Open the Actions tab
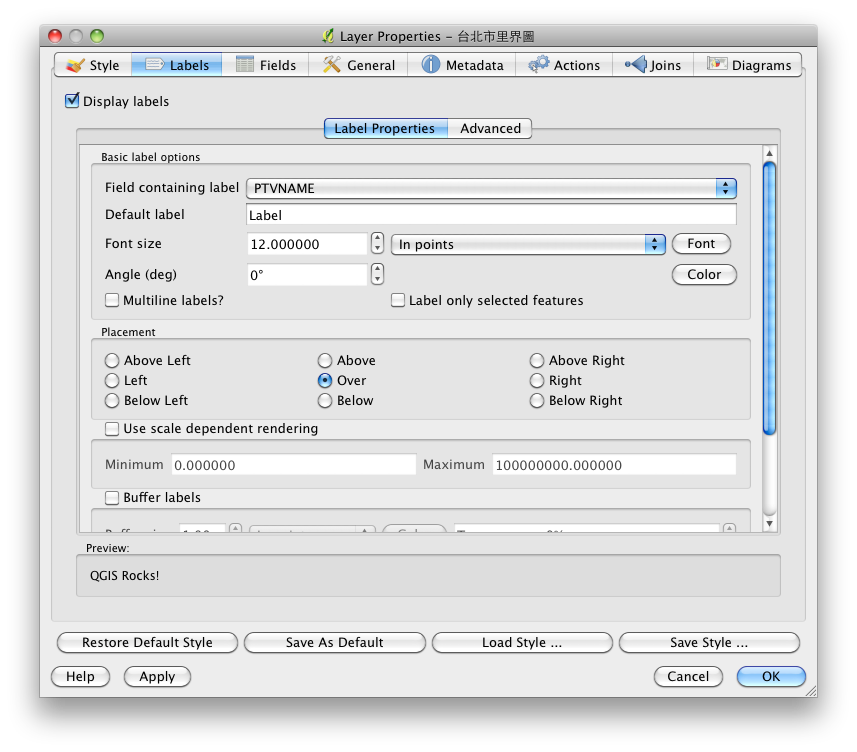This screenshot has width=857, height=752. (564, 65)
